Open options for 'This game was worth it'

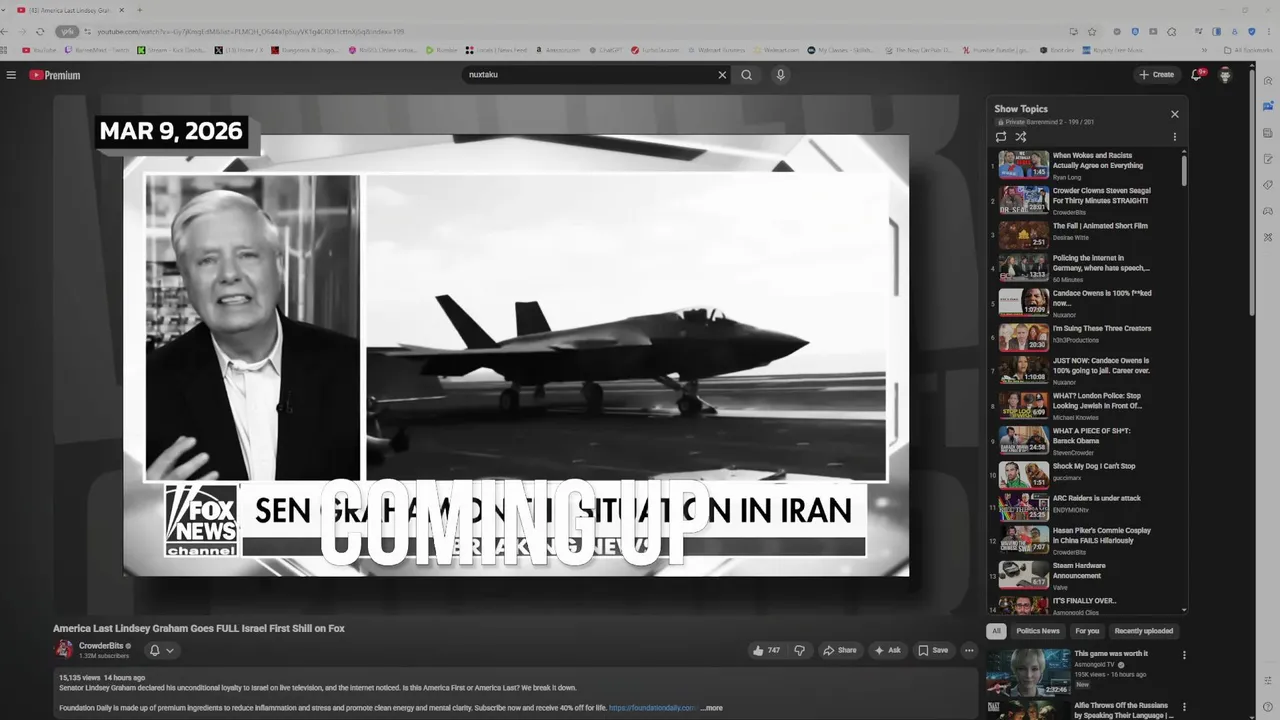(1184, 656)
